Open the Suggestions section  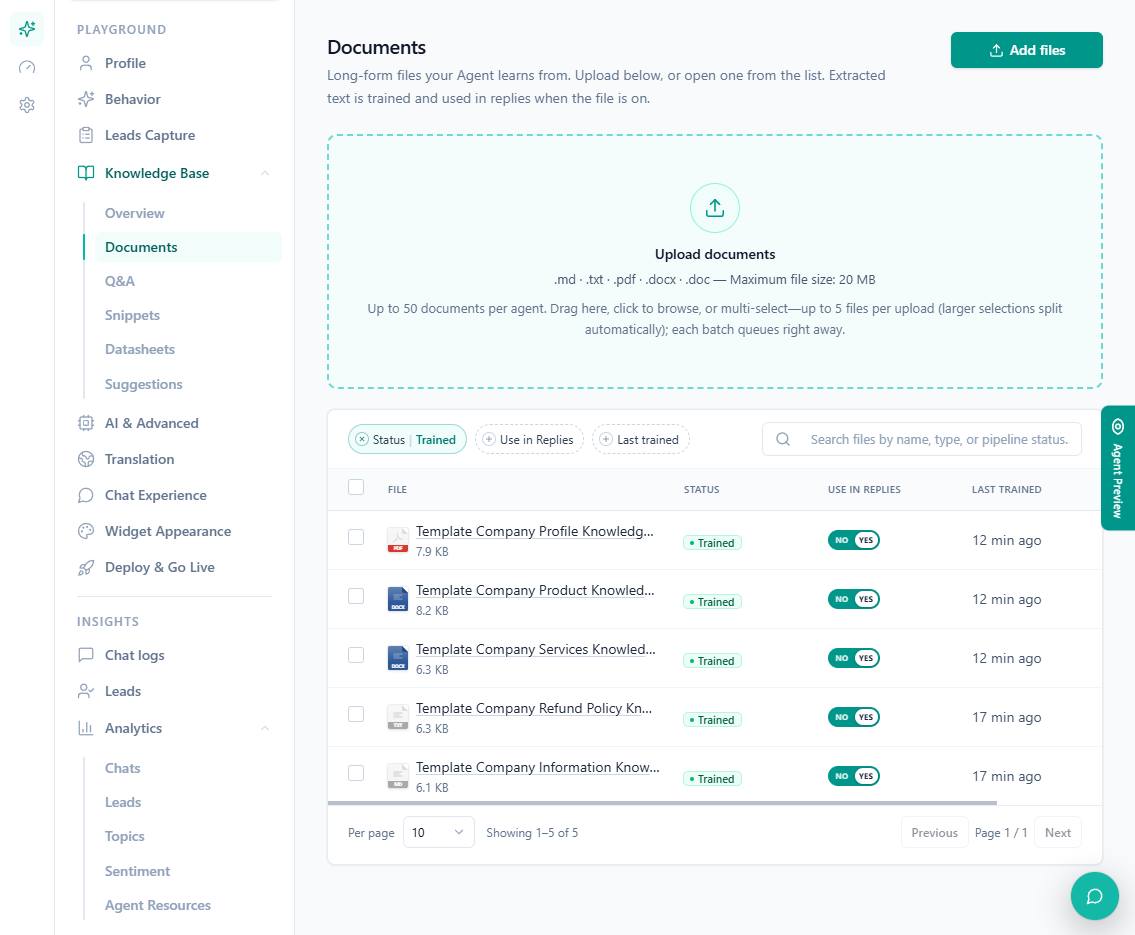click(143, 384)
